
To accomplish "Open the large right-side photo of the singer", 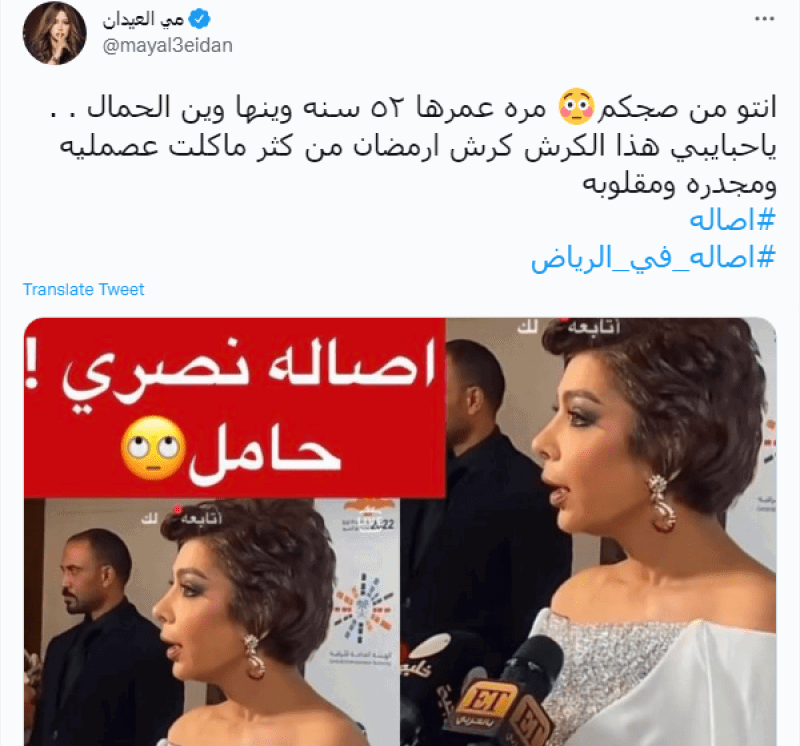I will tap(588, 531).
